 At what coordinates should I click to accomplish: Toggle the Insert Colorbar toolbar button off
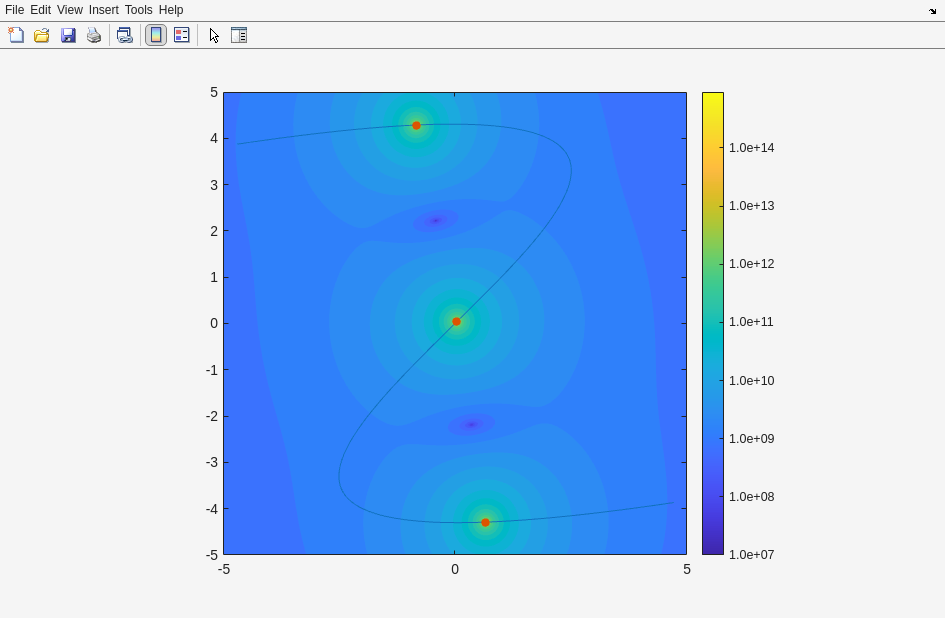pos(156,35)
